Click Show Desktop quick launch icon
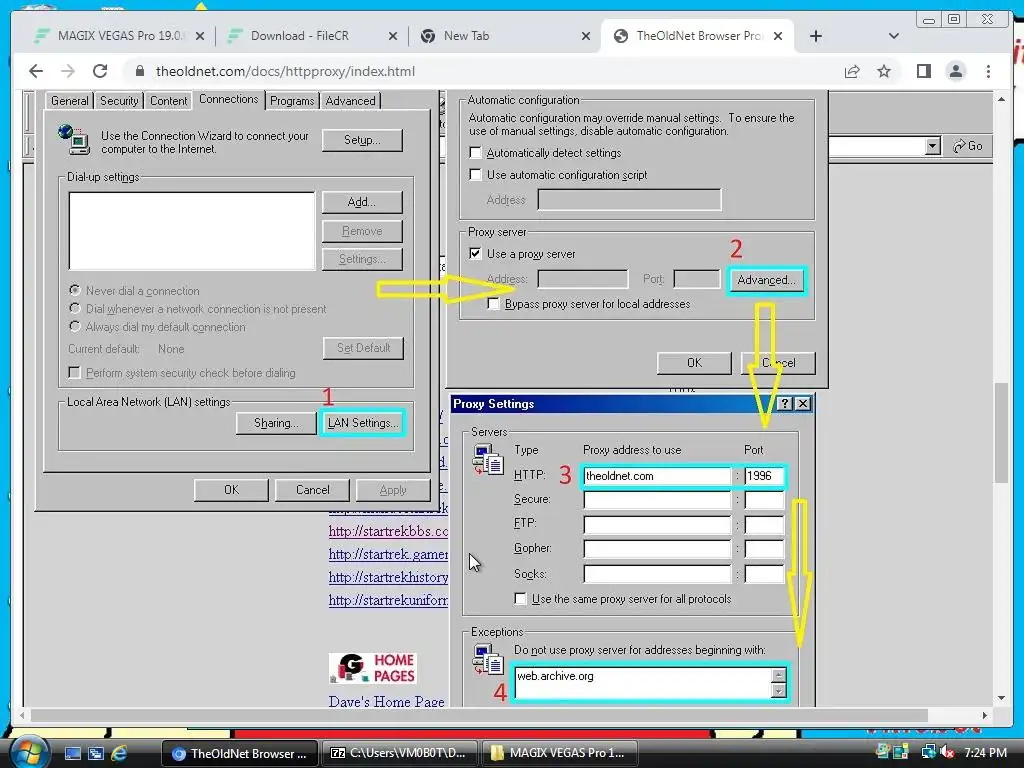1024x768 pixels. pyautogui.click(x=72, y=753)
